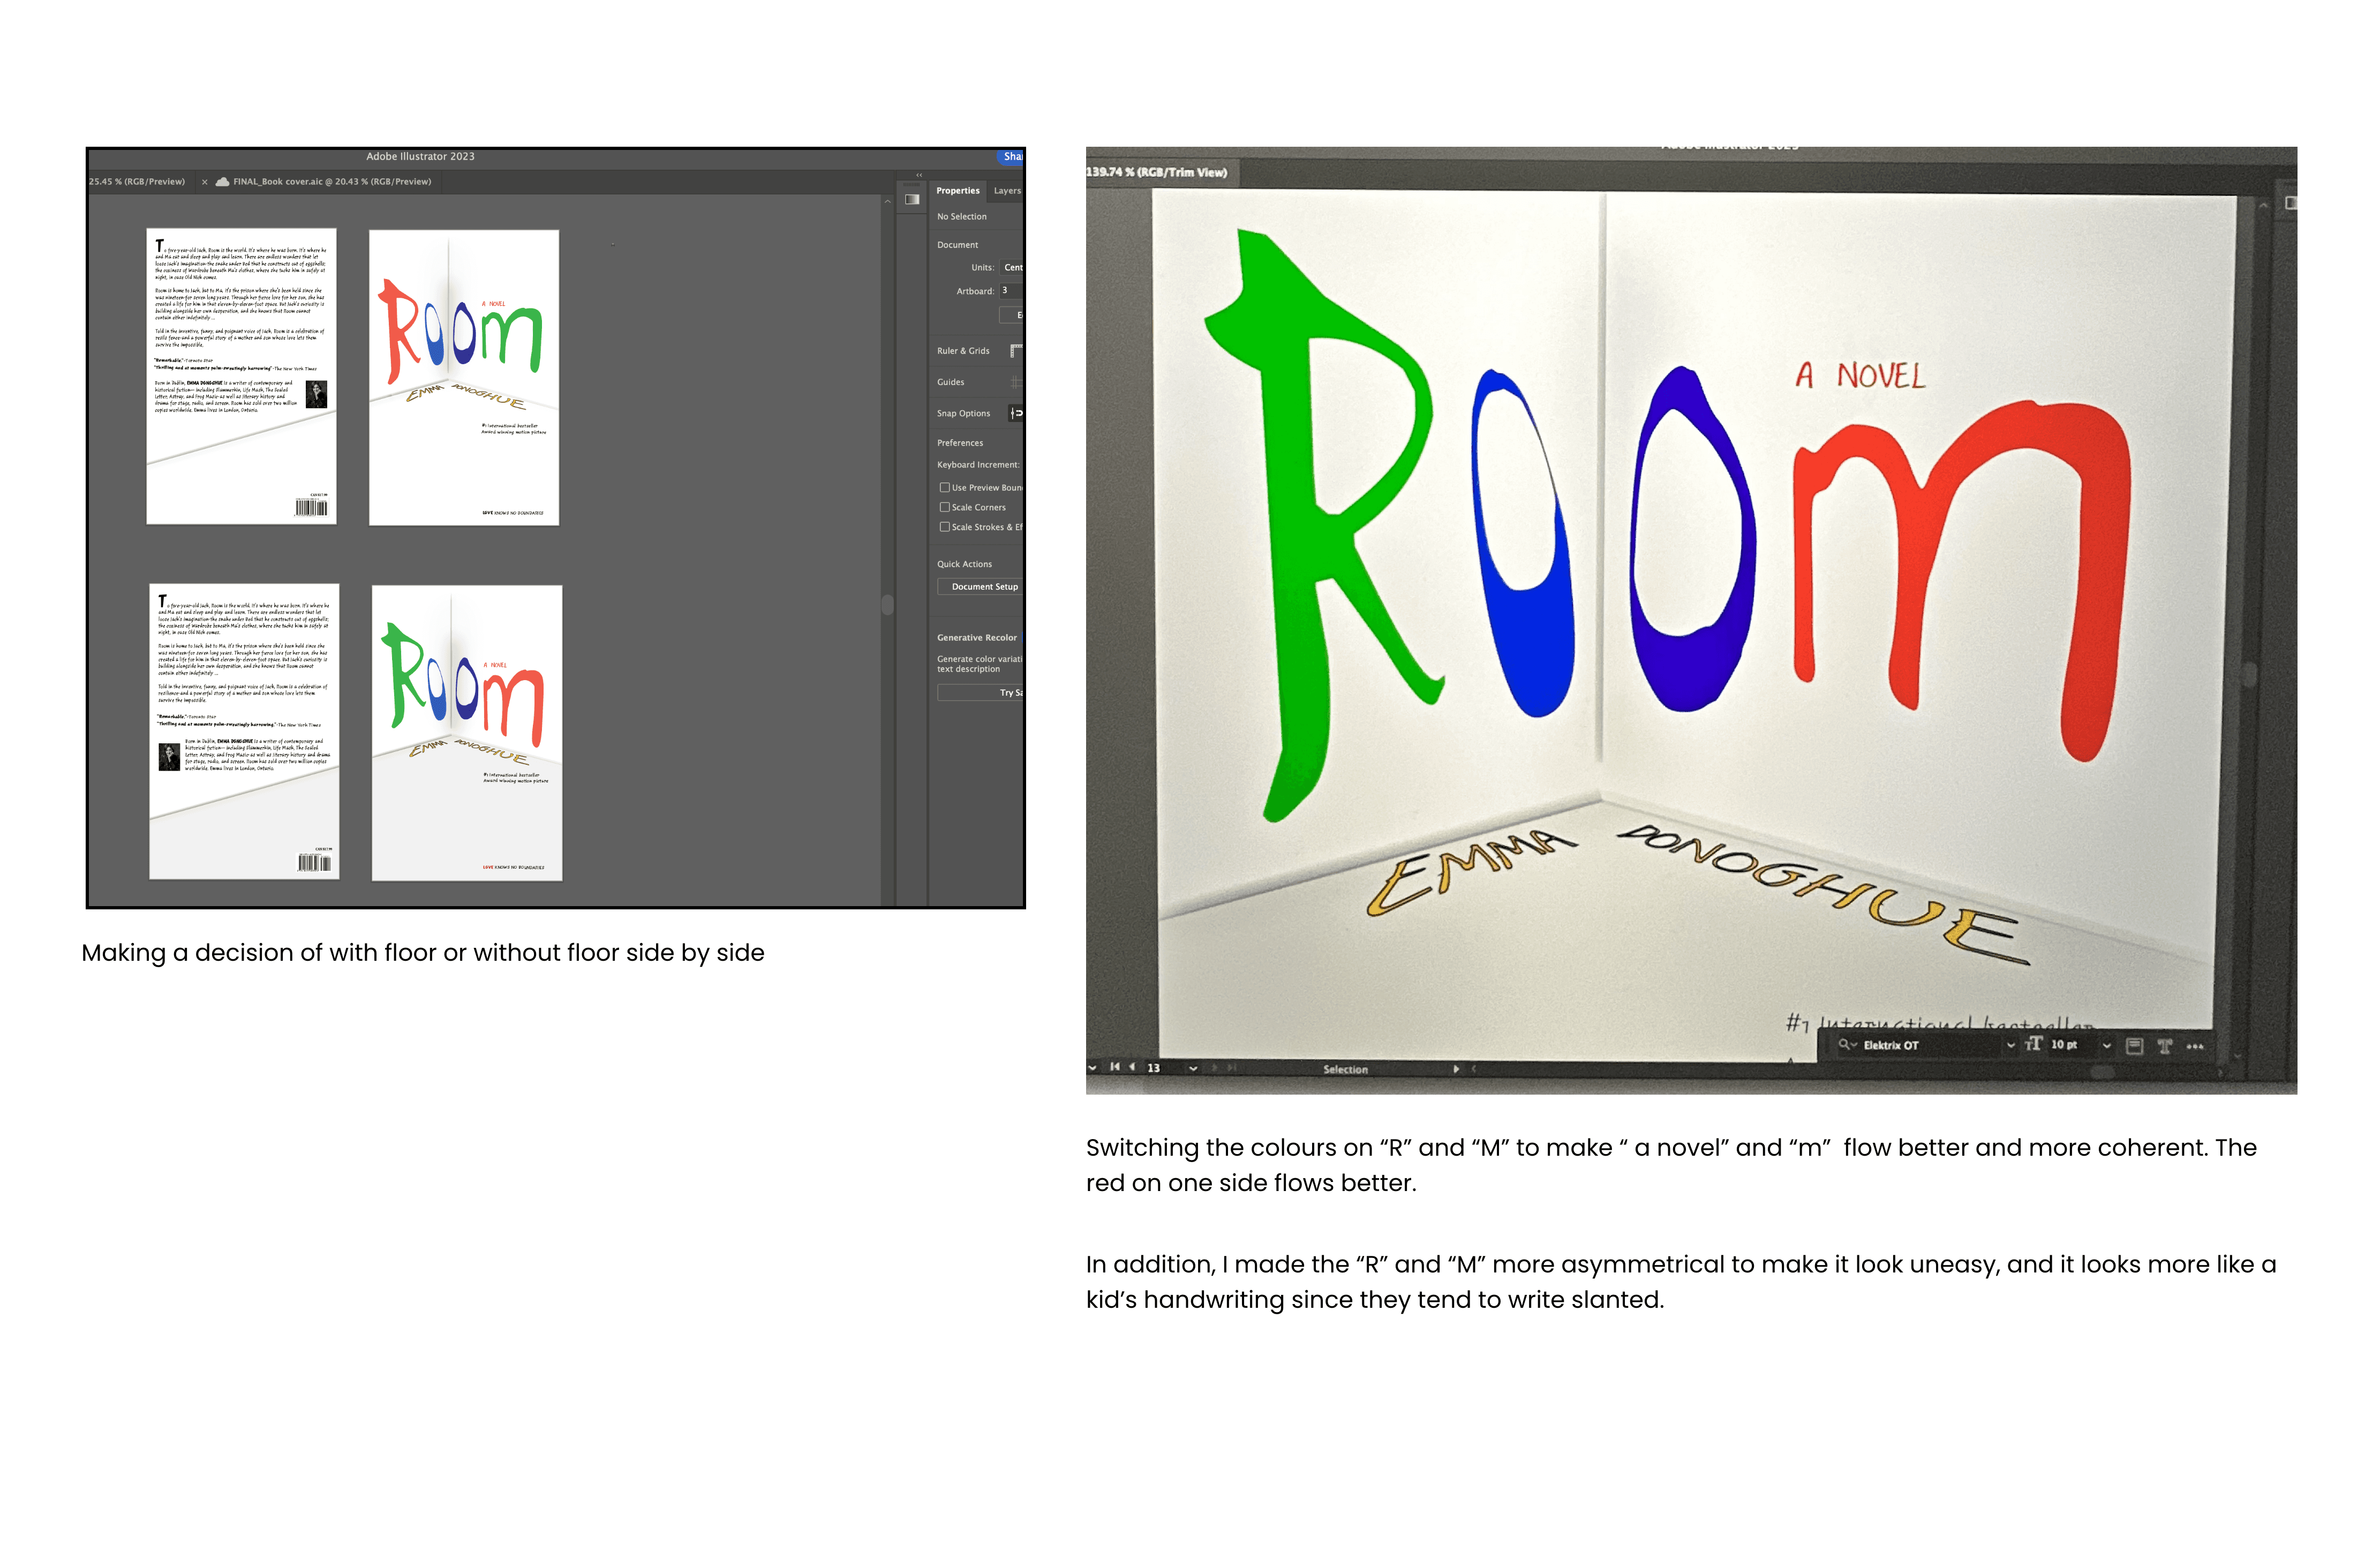The height and width of the screenshot is (1567, 2380).
Task: Click the Document Setup button
Action: pos(981,587)
